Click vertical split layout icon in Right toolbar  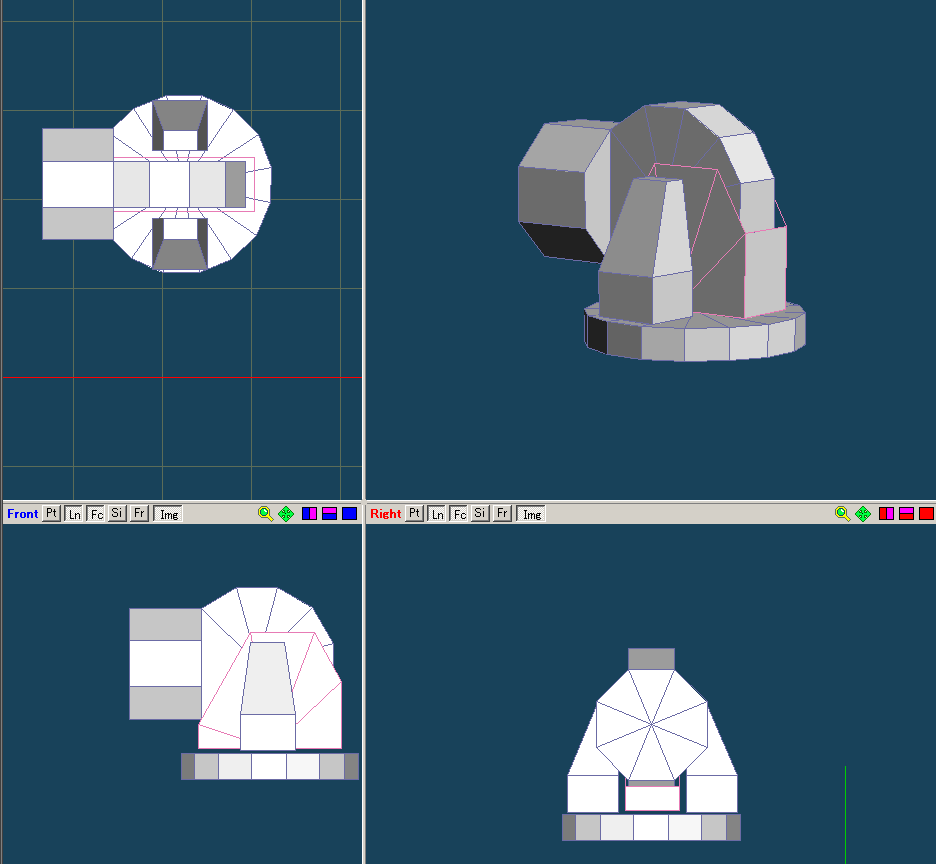(x=886, y=513)
